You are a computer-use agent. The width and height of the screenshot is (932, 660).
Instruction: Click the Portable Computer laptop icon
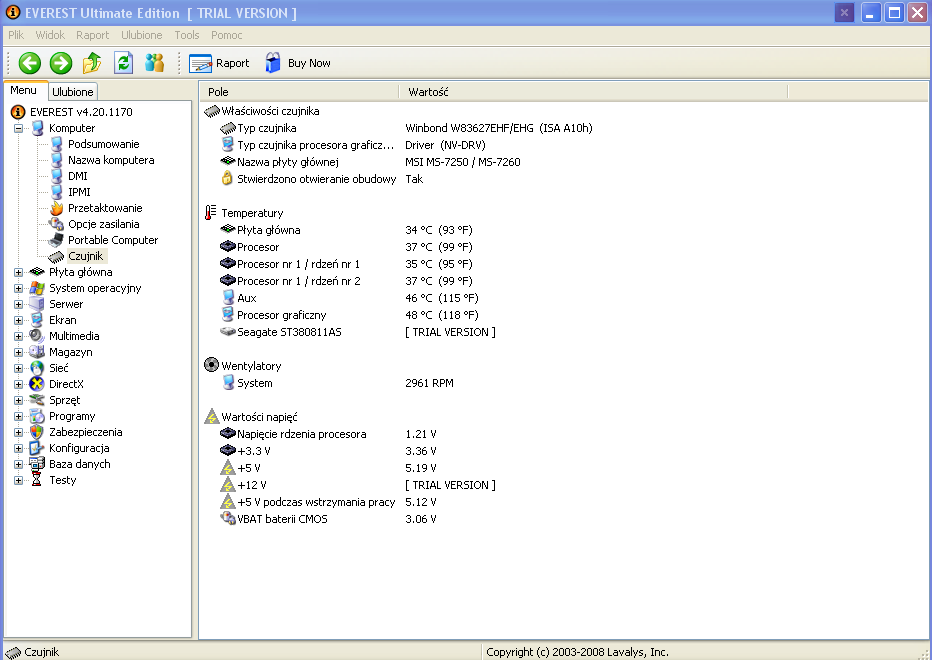pyautogui.click(x=56, y=240)
